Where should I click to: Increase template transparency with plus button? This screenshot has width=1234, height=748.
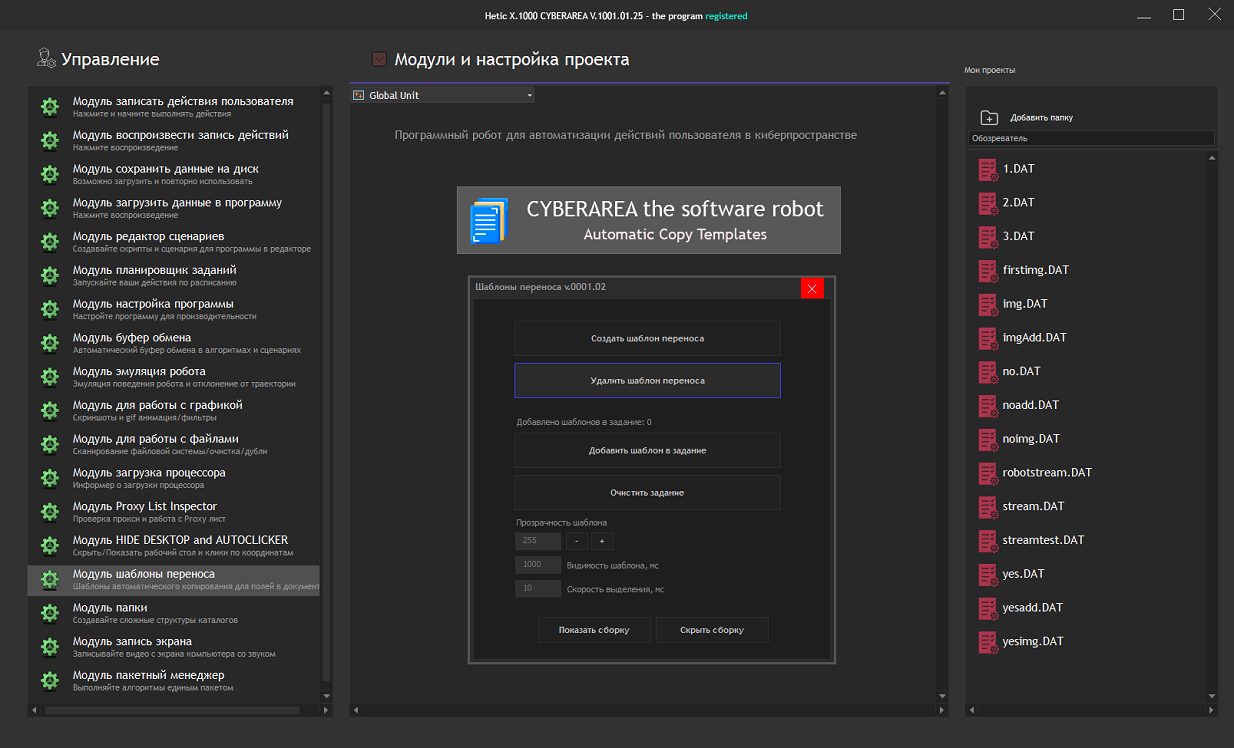[602, 541]
